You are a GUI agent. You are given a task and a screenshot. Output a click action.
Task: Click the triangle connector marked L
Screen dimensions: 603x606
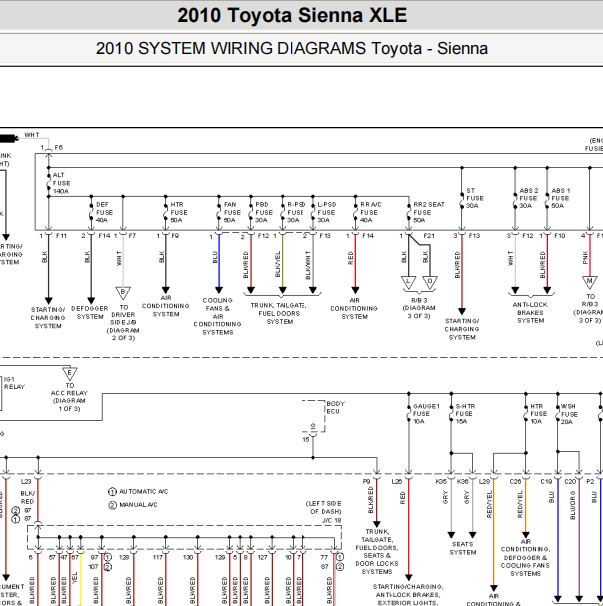coord(408,282)
